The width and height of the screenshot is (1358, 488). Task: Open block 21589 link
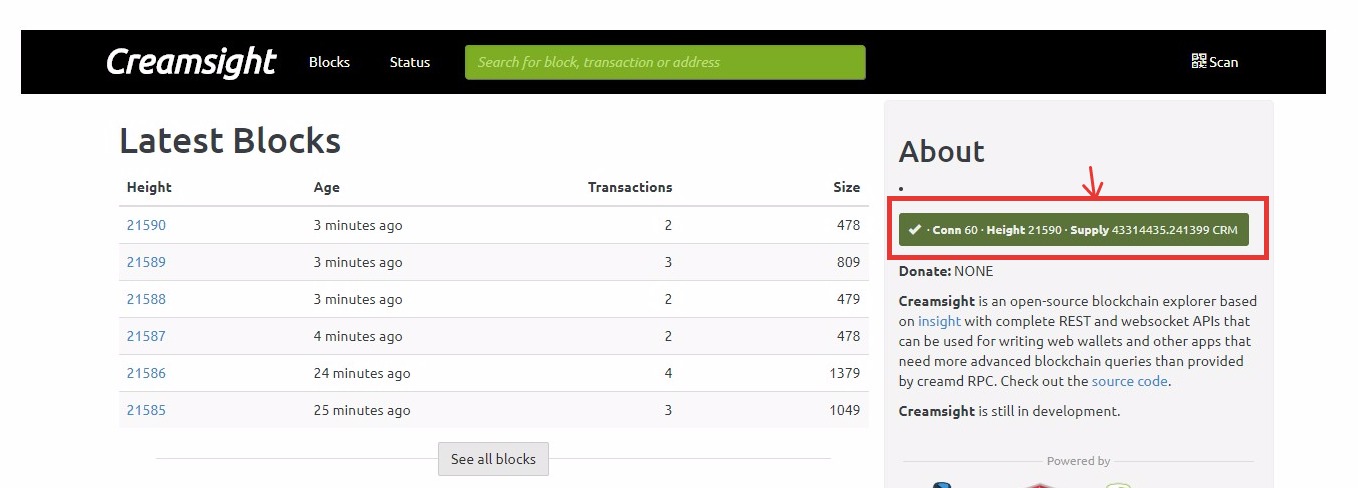pos(146,262)
